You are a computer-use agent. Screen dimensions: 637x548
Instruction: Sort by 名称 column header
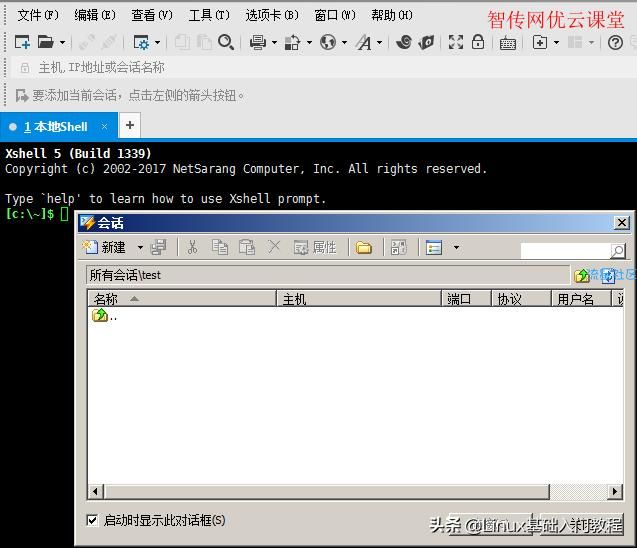coord(182,299)
